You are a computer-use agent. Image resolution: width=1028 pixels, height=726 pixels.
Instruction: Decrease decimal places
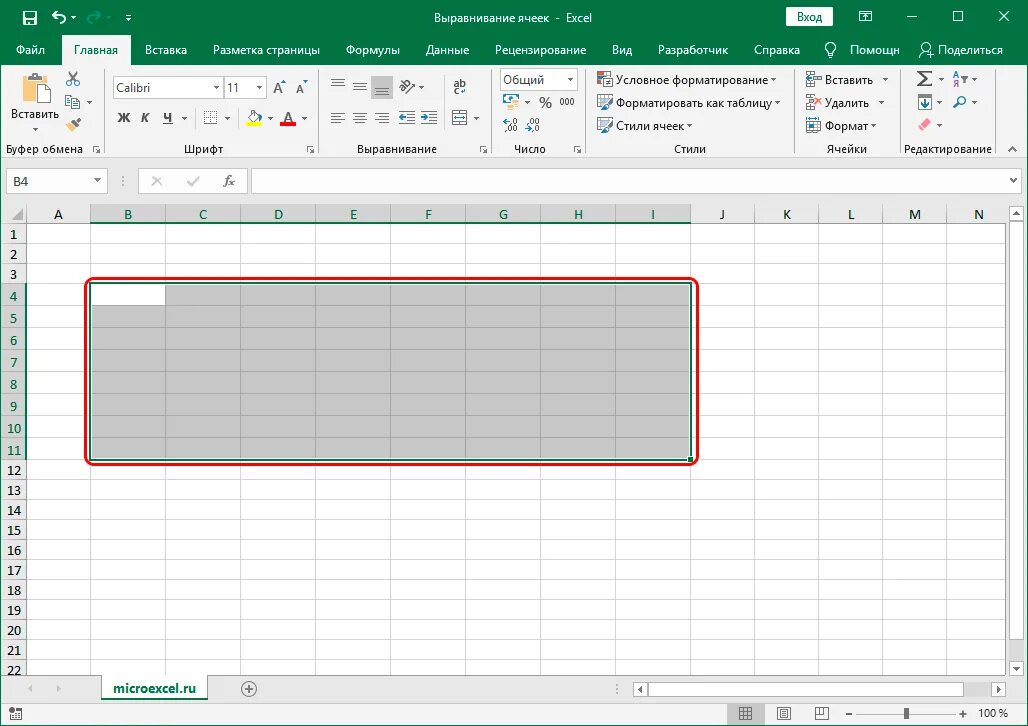tap(533, 125)
